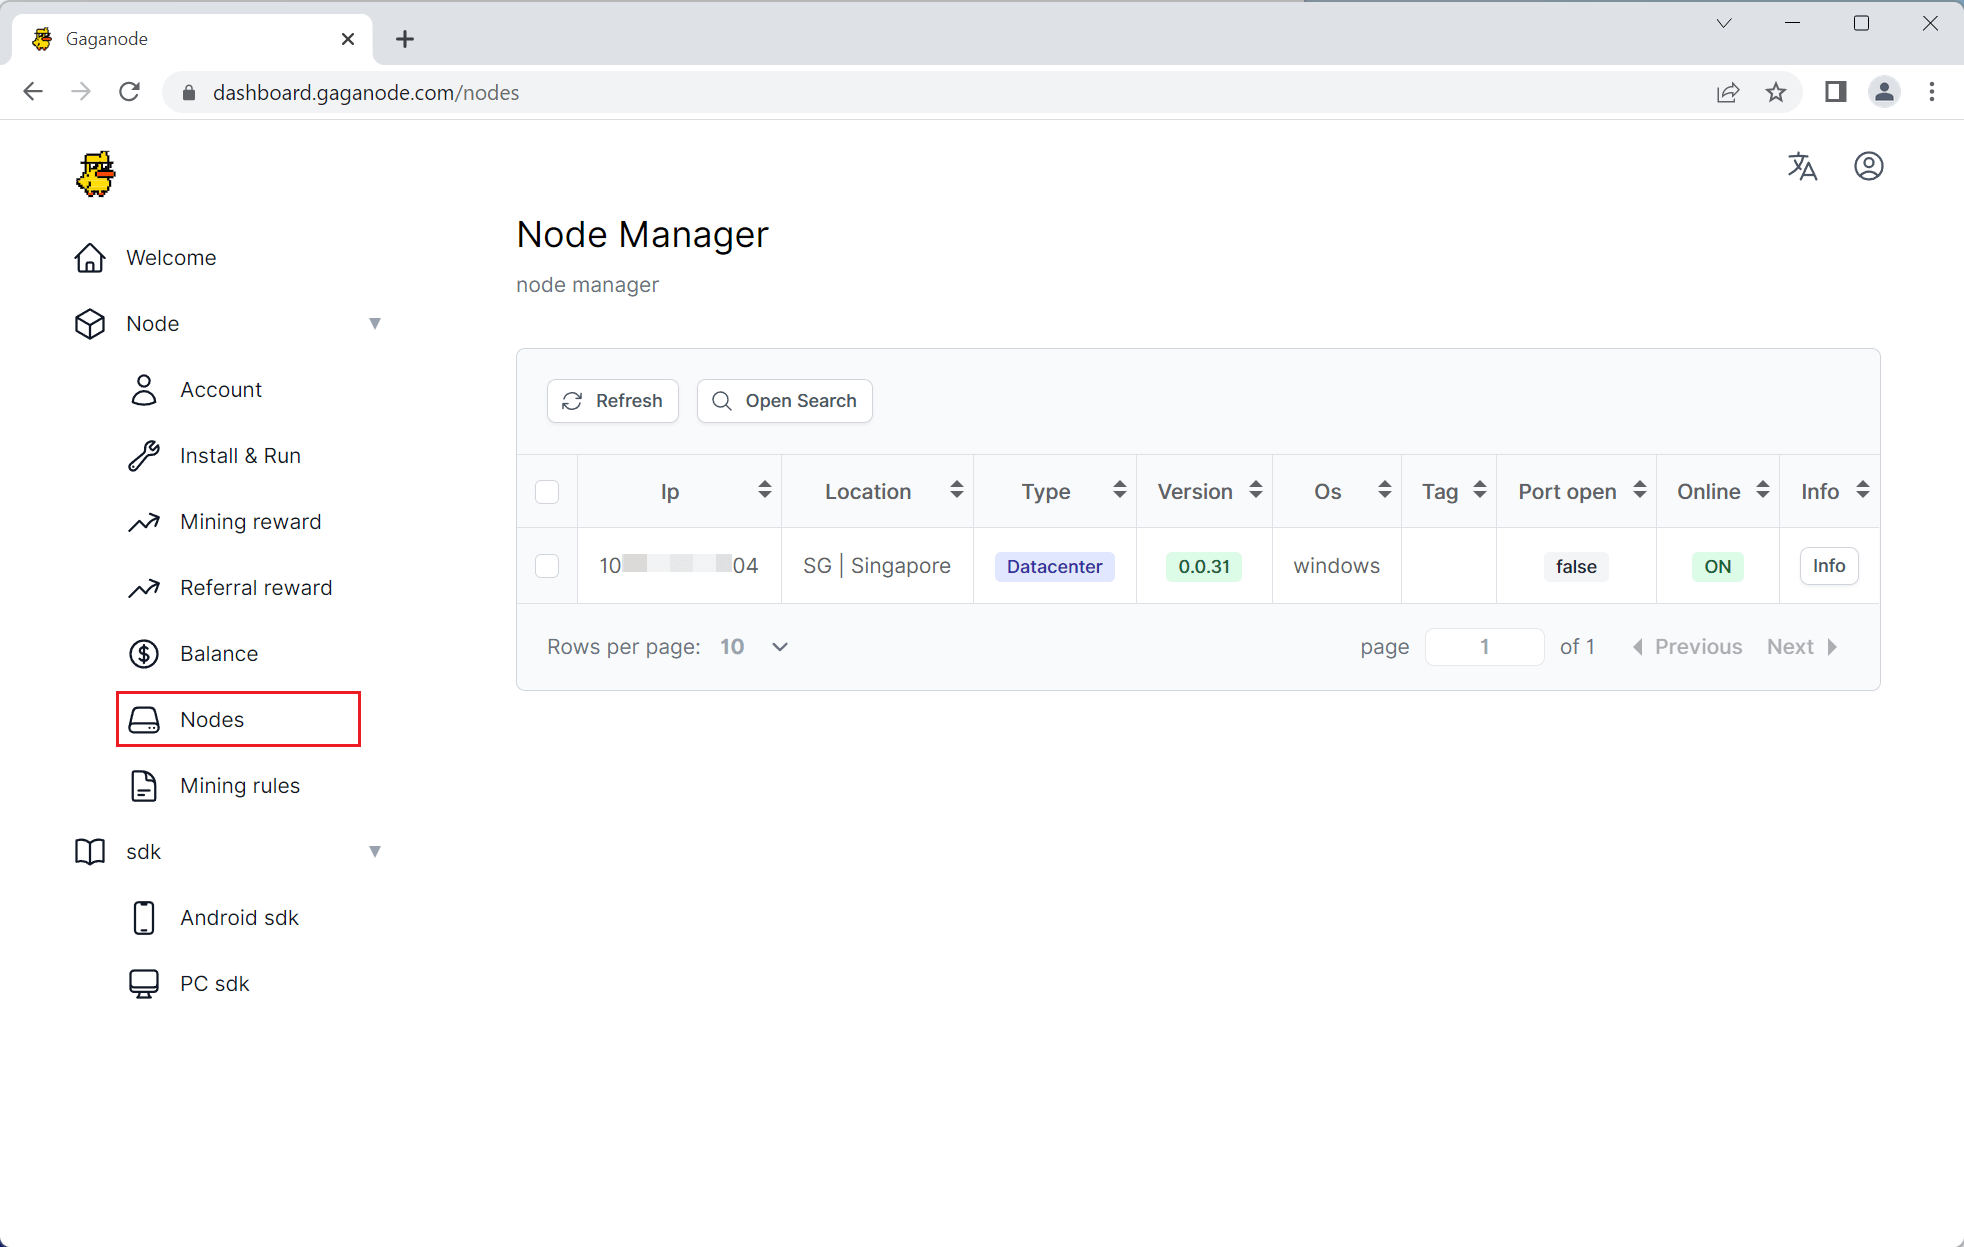Bookmark this page with star icon
1964x1247 pixels.
point(1775,92)
